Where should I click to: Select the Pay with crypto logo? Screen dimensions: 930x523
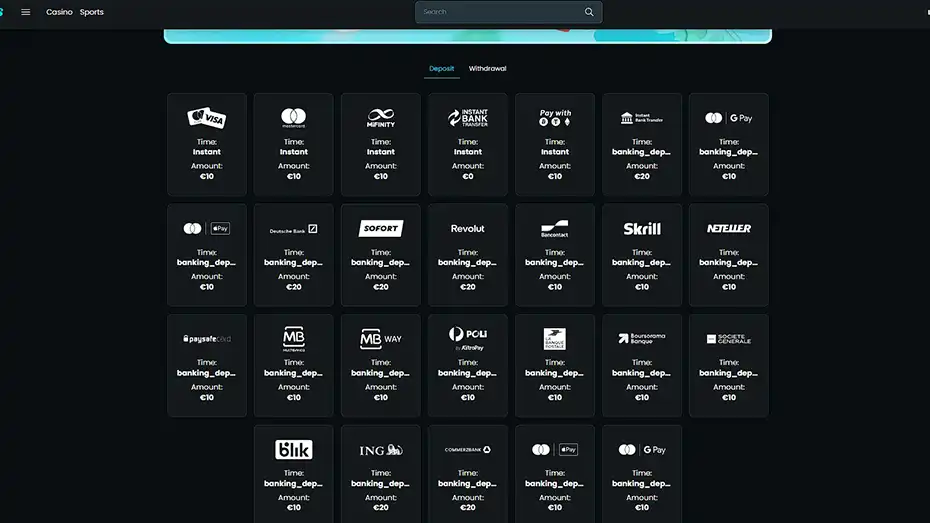555,117
